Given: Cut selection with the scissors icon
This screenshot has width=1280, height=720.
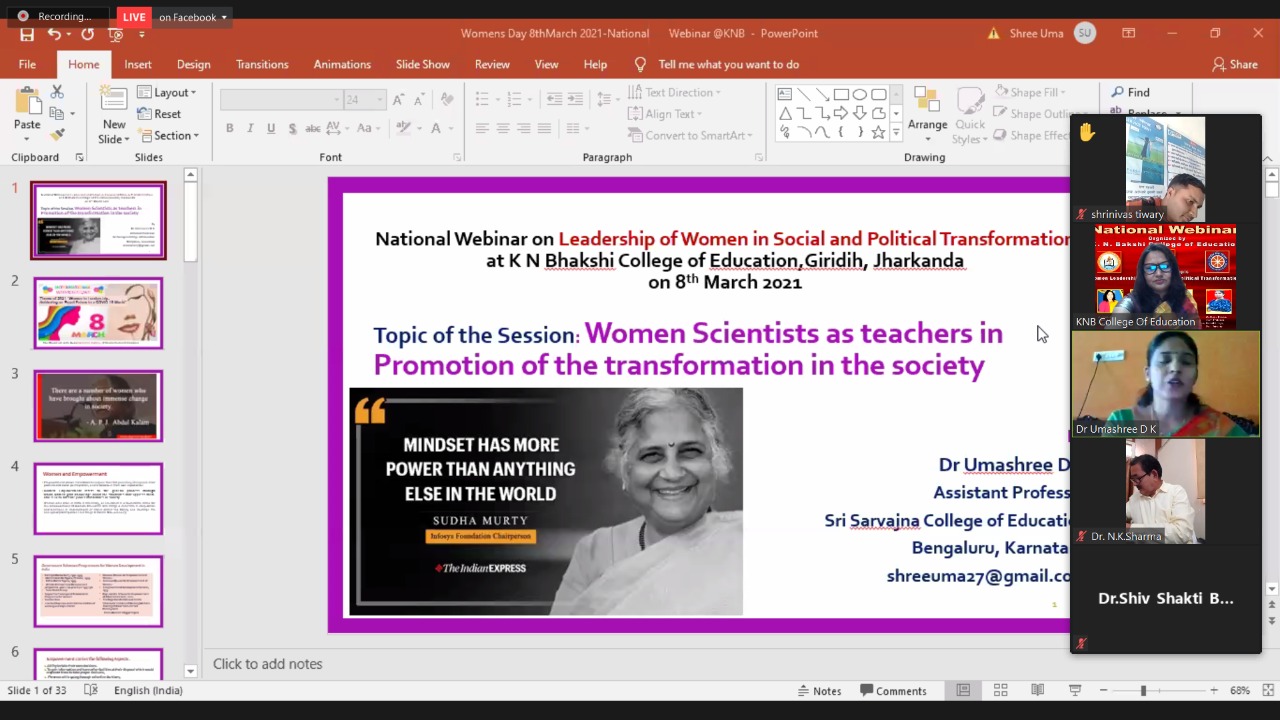Looking at the screenshot, I should point(57,94).
